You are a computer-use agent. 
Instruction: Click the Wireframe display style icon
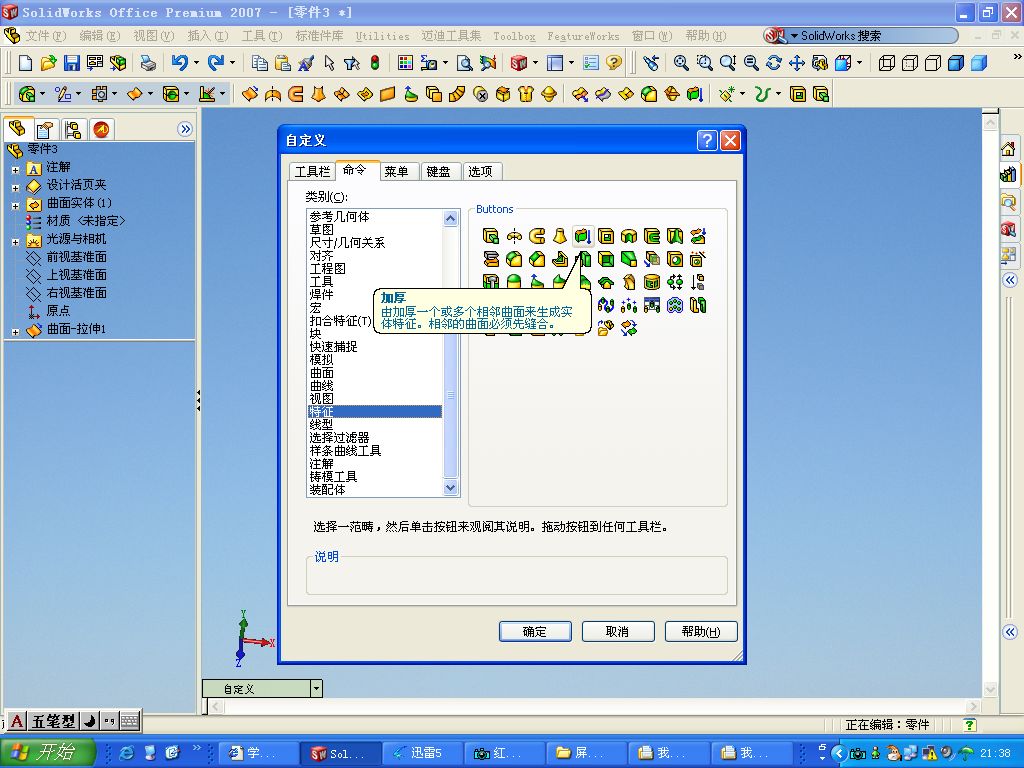point(886,63)
